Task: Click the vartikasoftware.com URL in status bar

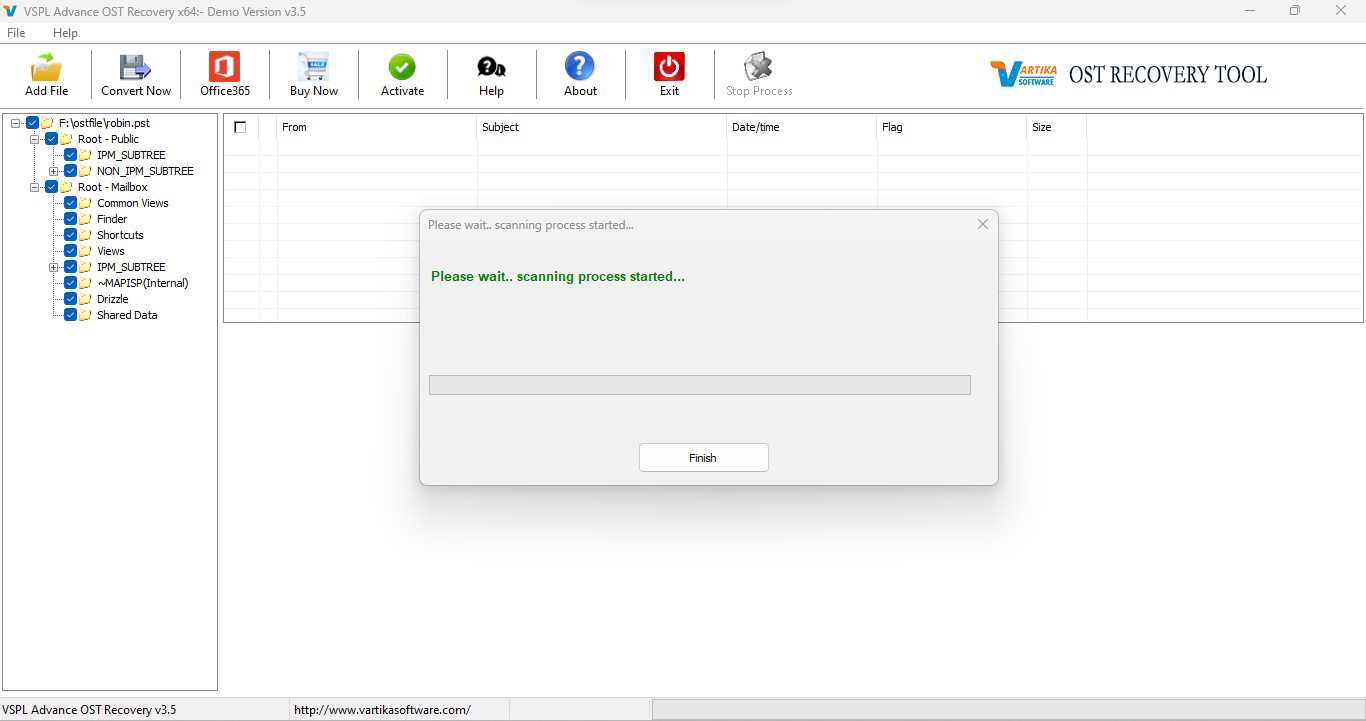Action: pos(382,710)
